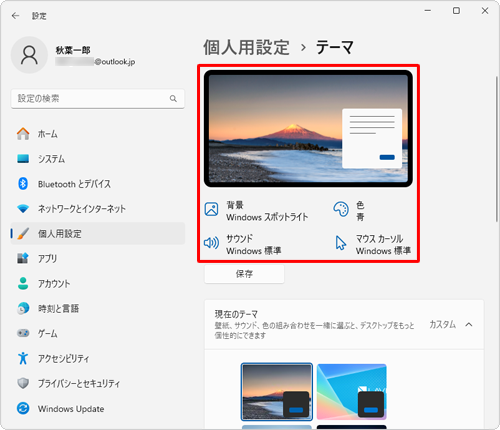Click the 時刻と言語 globe clock icon
This screenshot has width=500, height=430.
click(x=23, y=308)
